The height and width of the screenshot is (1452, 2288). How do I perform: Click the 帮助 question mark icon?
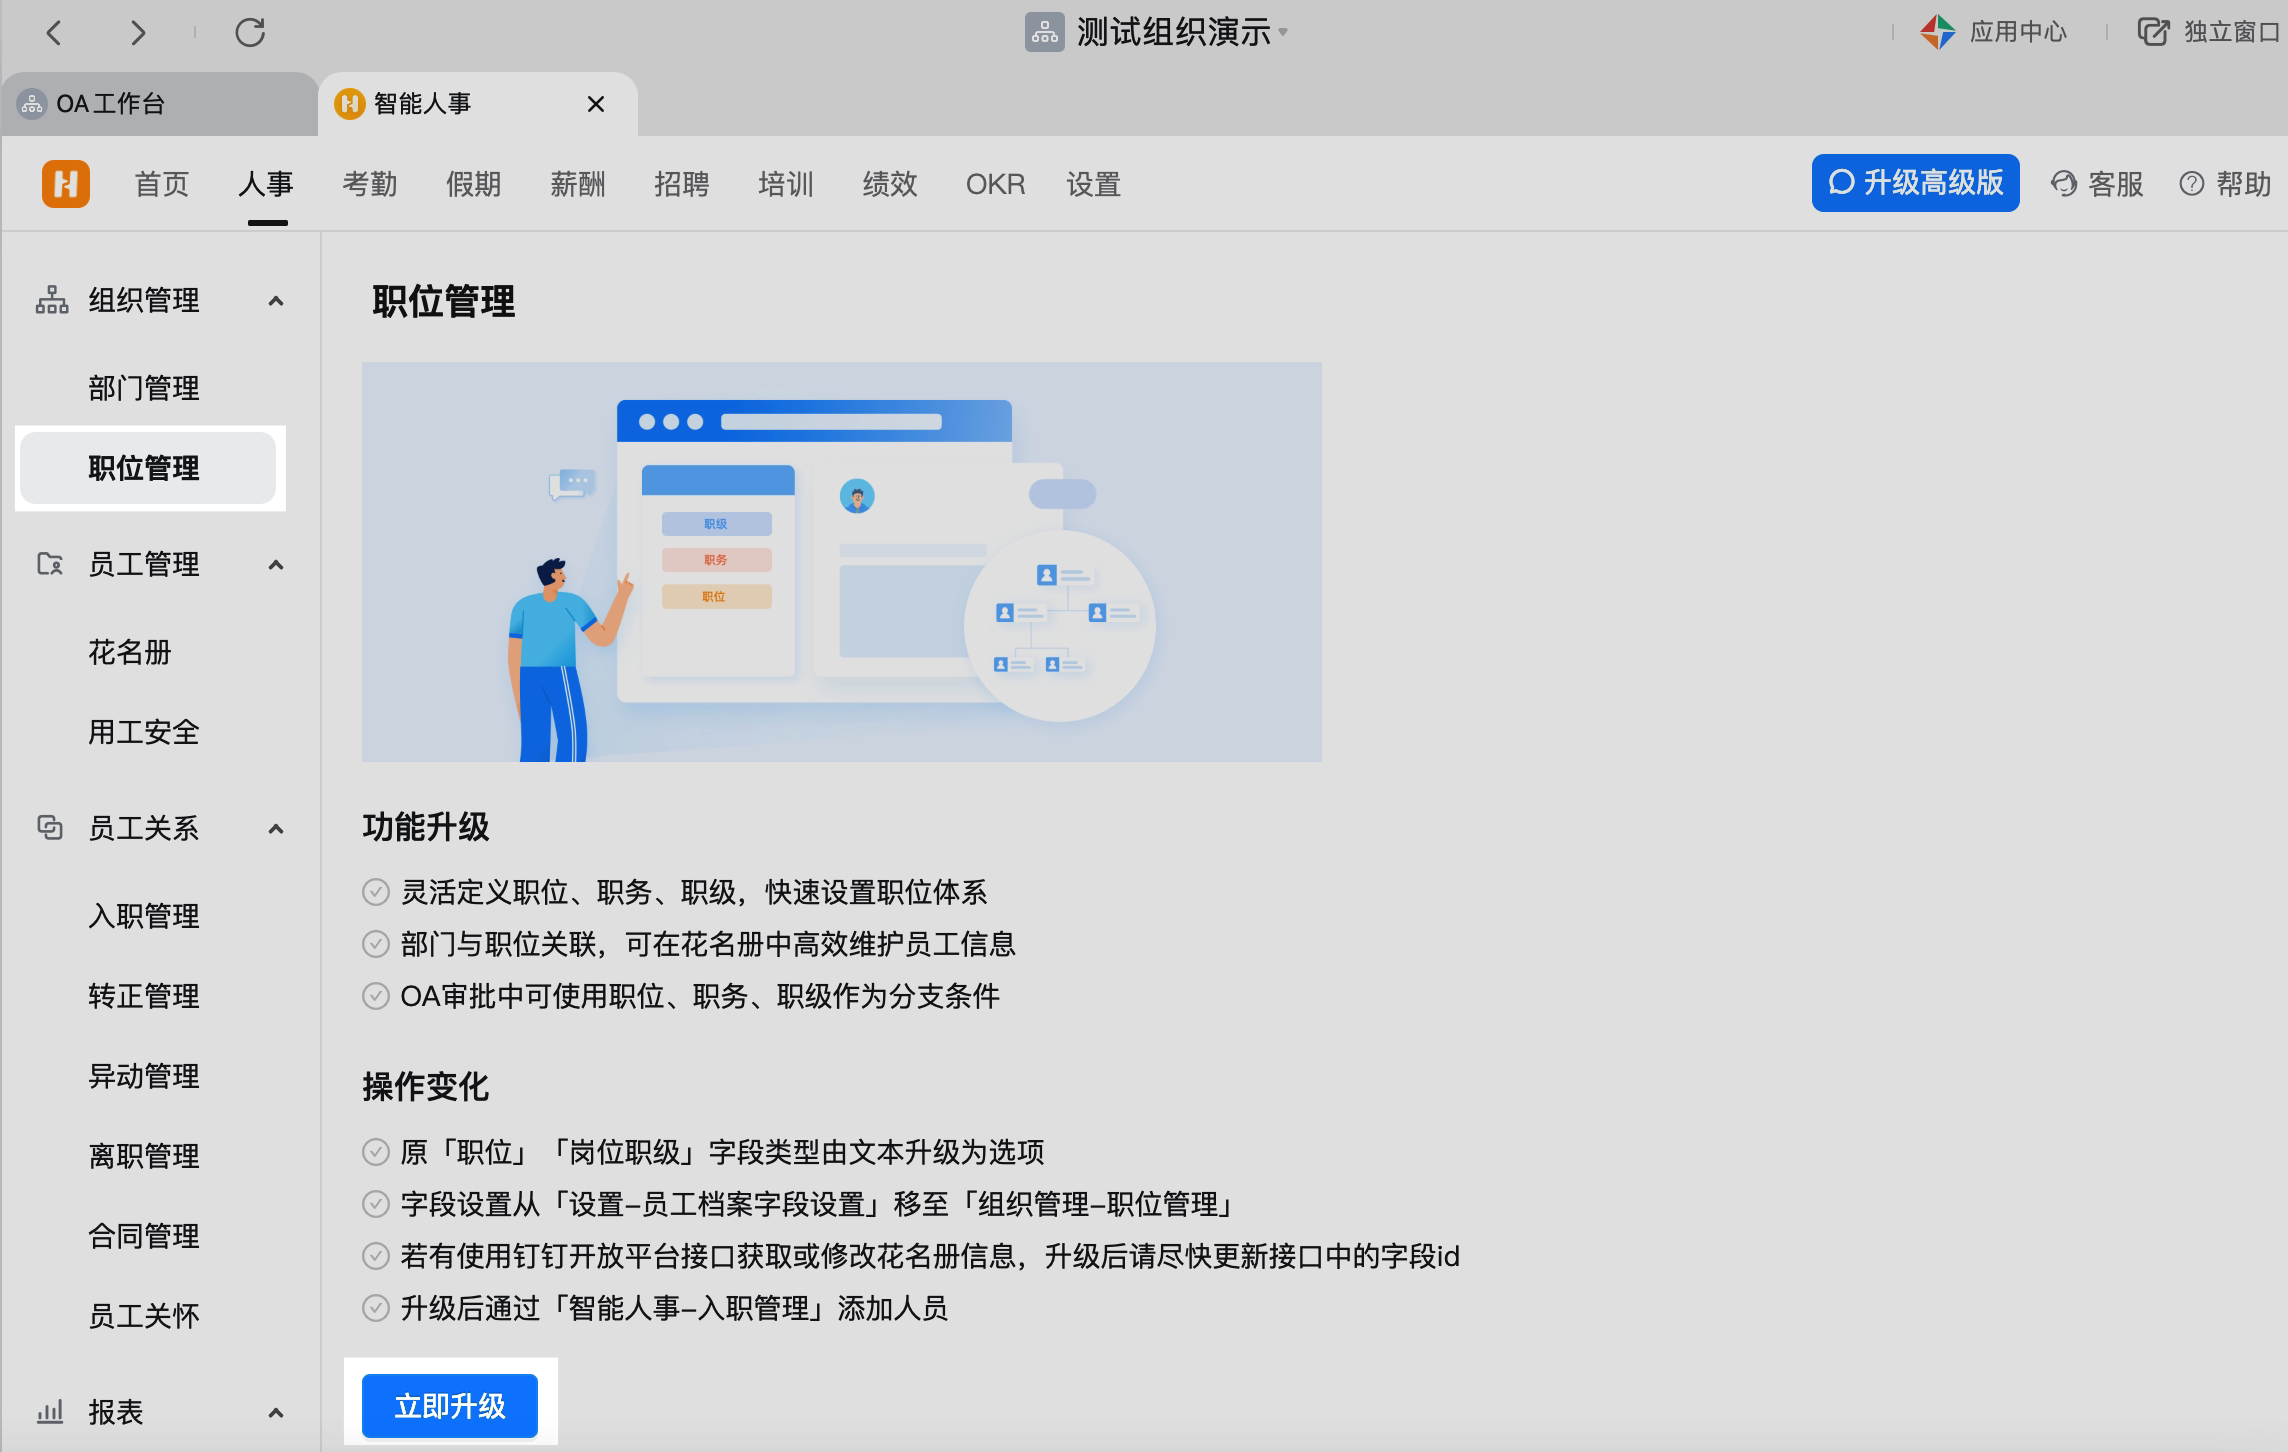(x=2191, y=184)
